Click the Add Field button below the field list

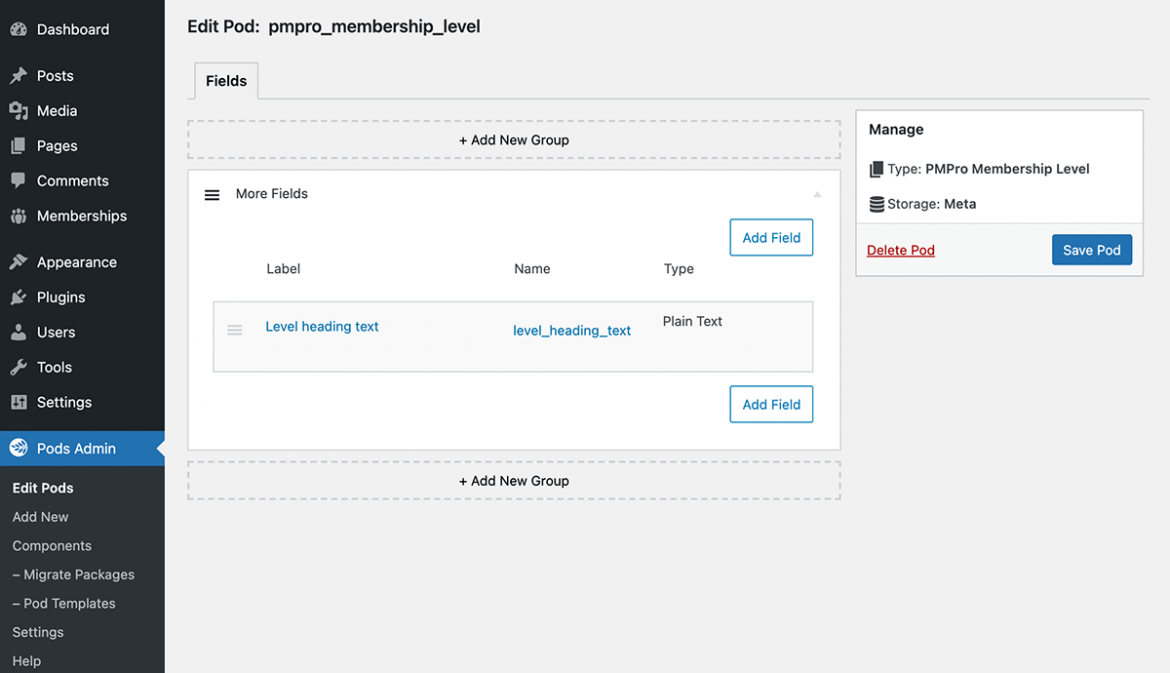(771, 404)
